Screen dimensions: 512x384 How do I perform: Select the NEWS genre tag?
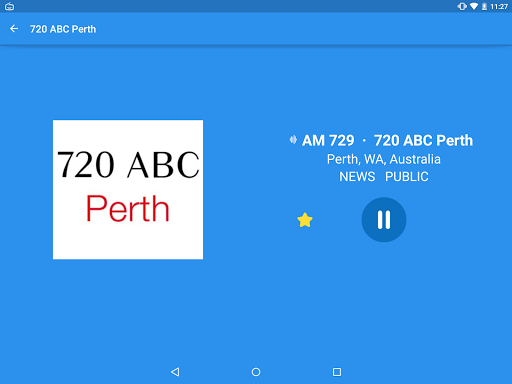[357, 177]
